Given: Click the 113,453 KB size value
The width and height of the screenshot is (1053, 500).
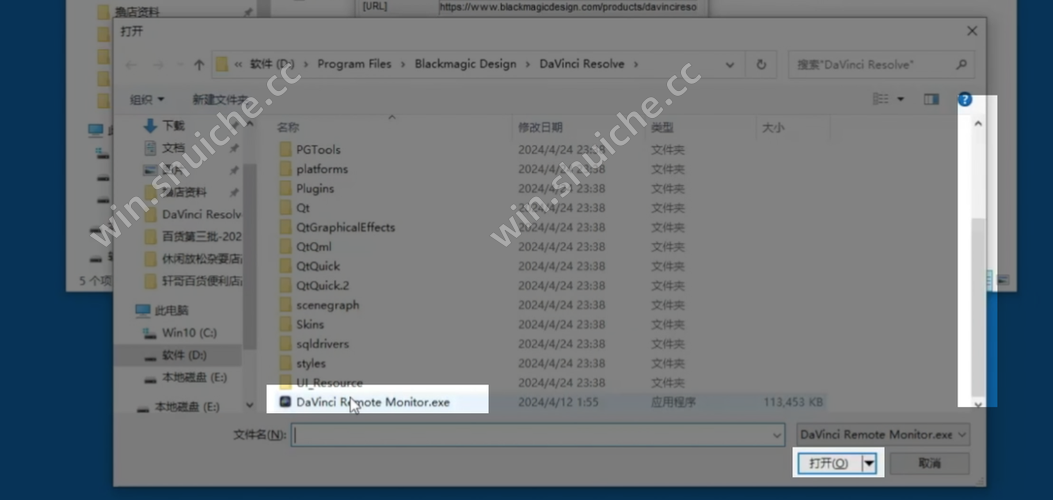Looking at the screenshot, I should (793, 403).
